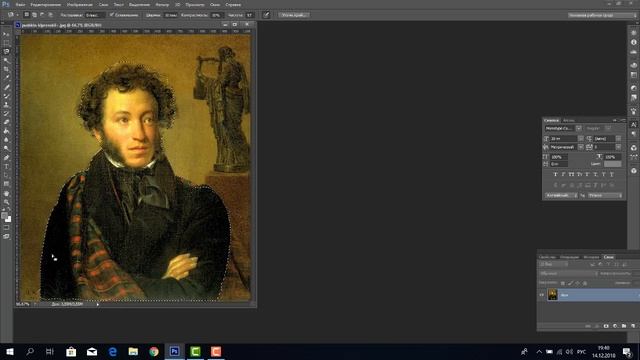Screen dimensions: 640x360
Task: Select the Horizontal Type tool
Action: pos(6,167)
